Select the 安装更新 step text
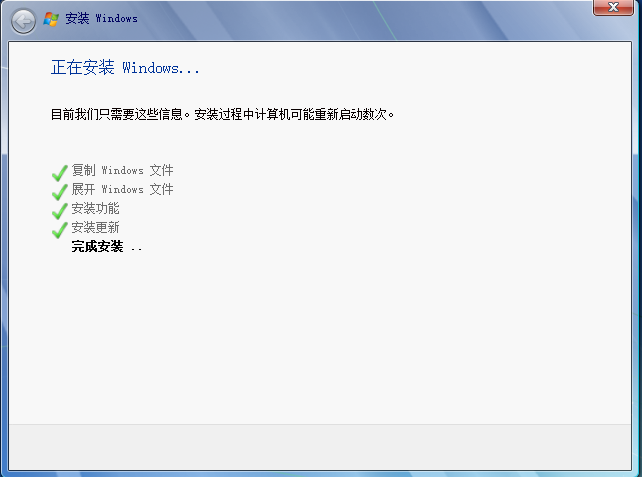This screenshot has width=642, height=477. (x=95, y=227)
